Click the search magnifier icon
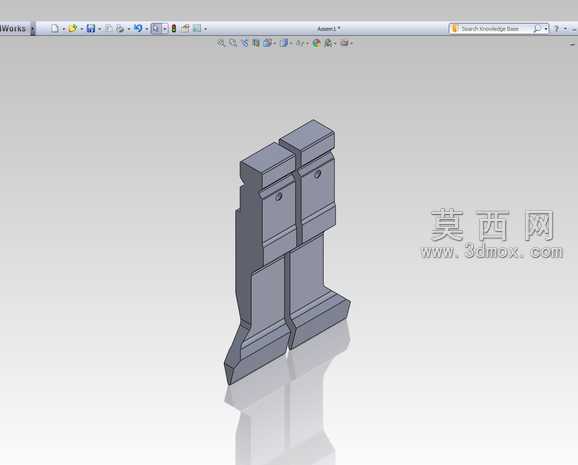This screenshot has width=578, height=465. click(538, 28)
